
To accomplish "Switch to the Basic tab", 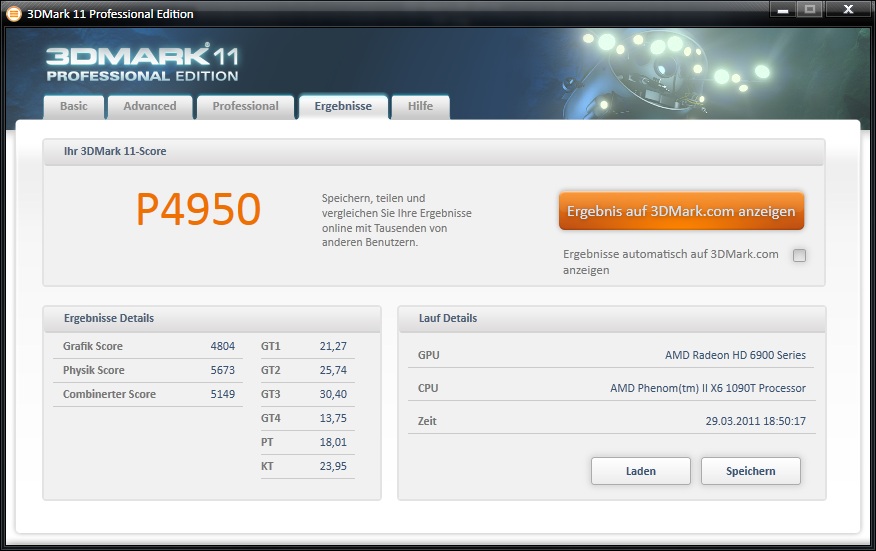I will pos(74,106).
